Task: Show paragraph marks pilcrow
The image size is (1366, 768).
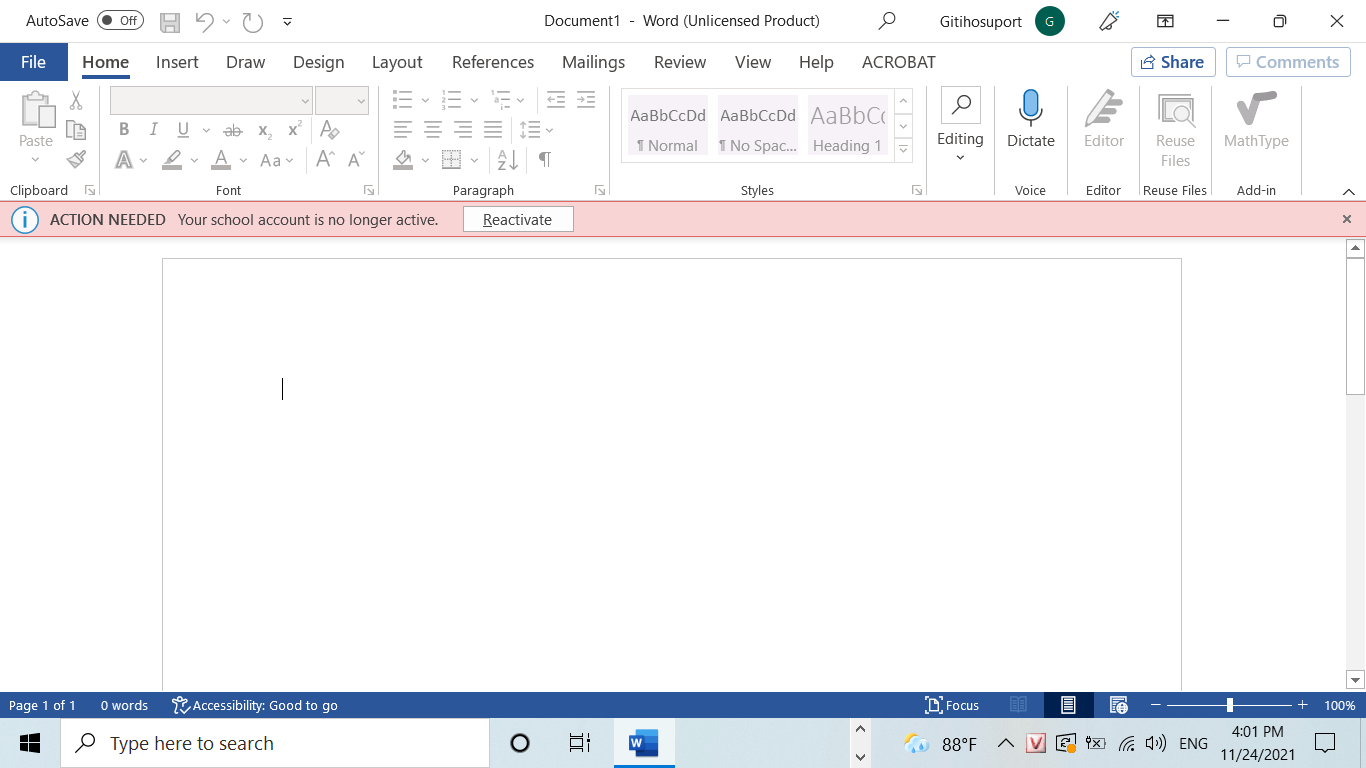Action: point(545,159)
